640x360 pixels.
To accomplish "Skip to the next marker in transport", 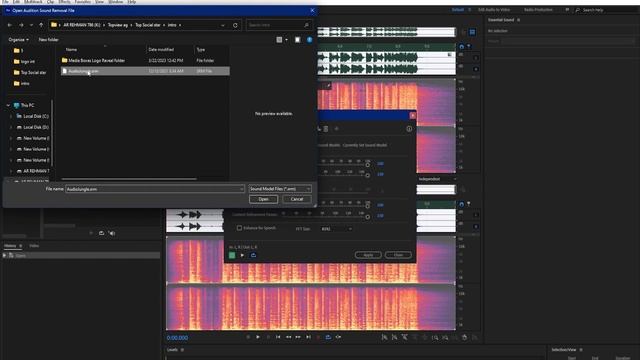I will pyautogui.click(x=309, y=337).
